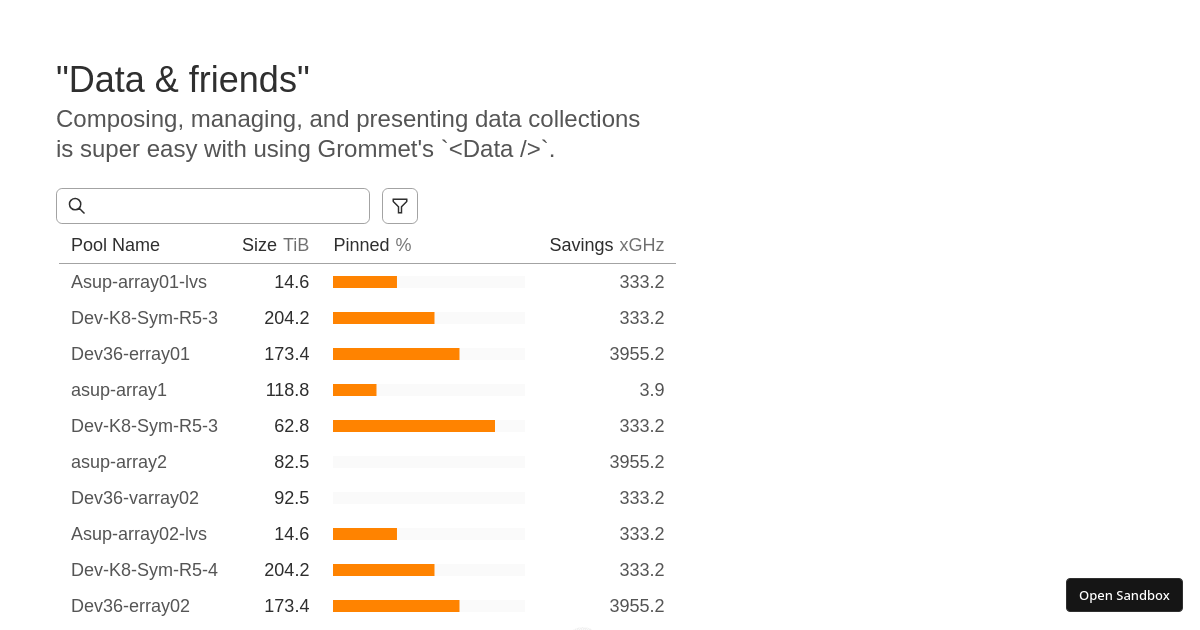The height and width of the screenshot is (630, 1200).
Task: Click the Dev-K8-Sym-R5-4 pinned progress bar
Action: (x=429, y=570)
